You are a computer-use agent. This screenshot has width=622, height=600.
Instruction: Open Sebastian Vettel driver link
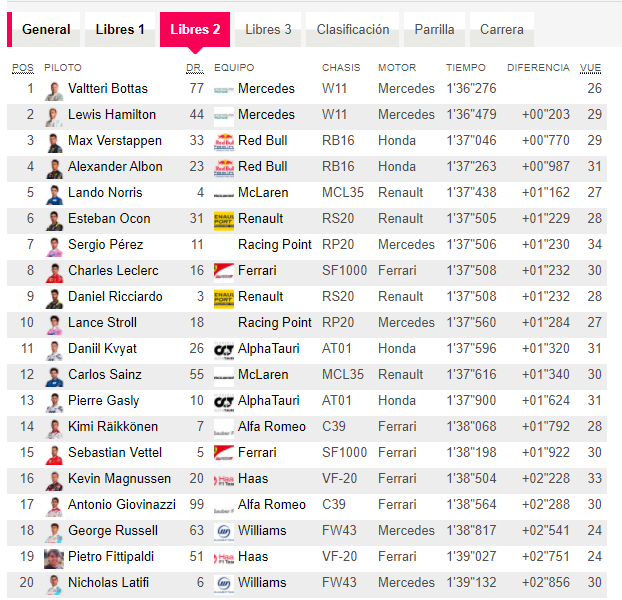[x=115, y=452]
